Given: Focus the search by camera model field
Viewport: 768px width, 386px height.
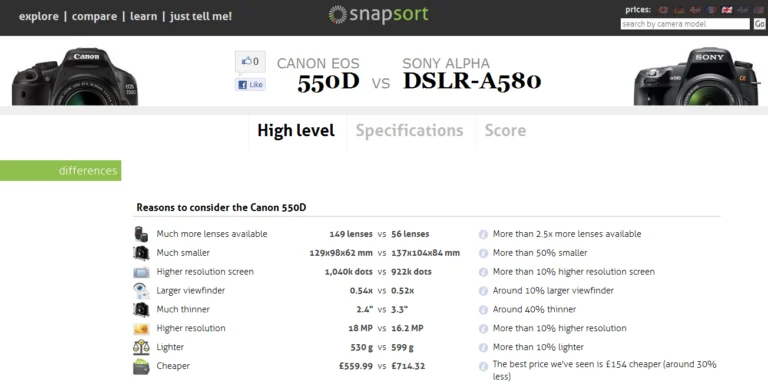Looking at the screenshot, I should [x=685, y=24].
